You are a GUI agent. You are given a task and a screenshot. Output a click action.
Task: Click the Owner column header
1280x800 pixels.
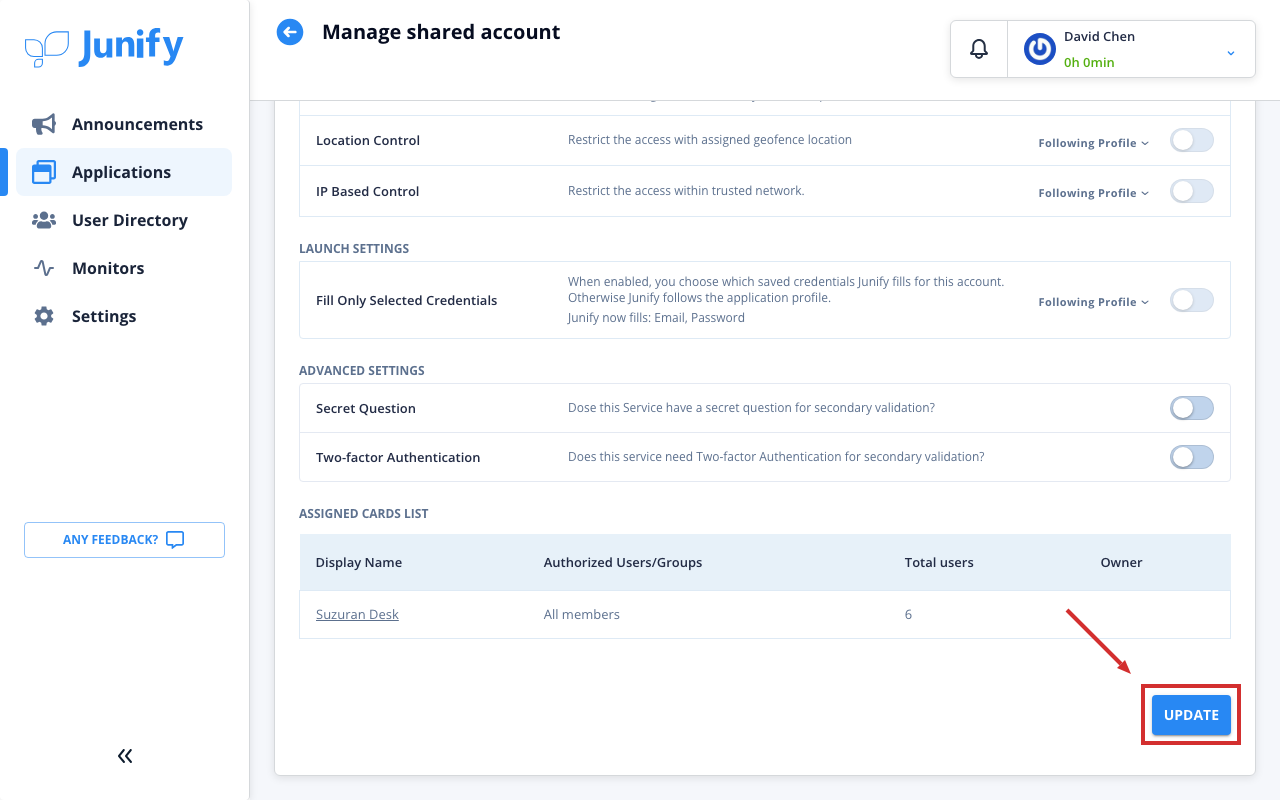[x=1121, y=562]
